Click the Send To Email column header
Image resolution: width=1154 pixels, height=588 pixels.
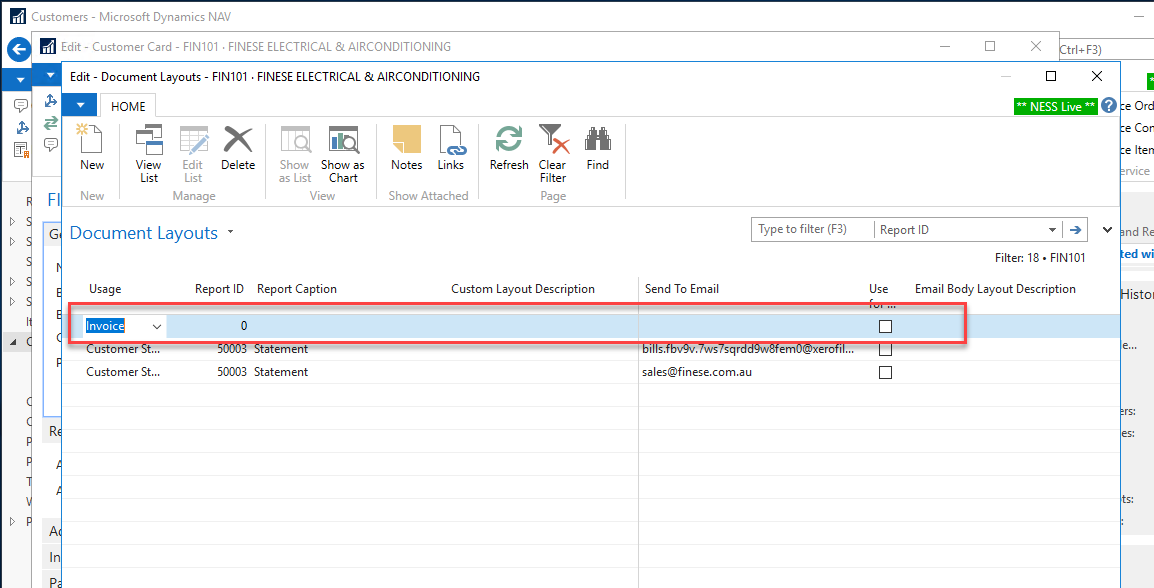[x=682, y=289]
